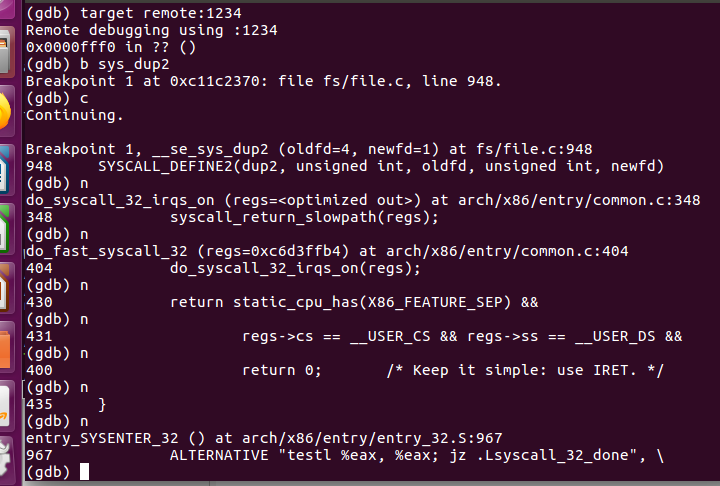
Task: Click the cursor at the last gdb prompt
Action: tap(84, 471)
